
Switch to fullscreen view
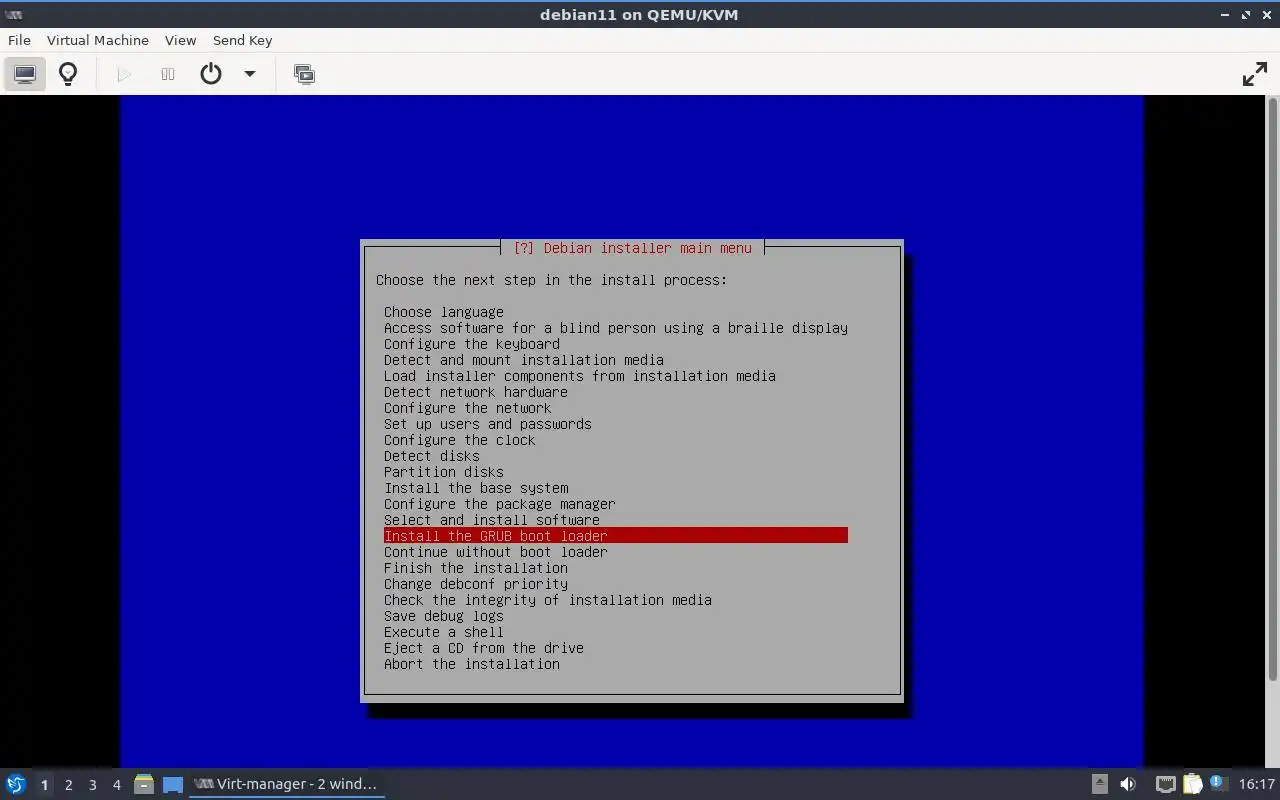point(1254,74)
